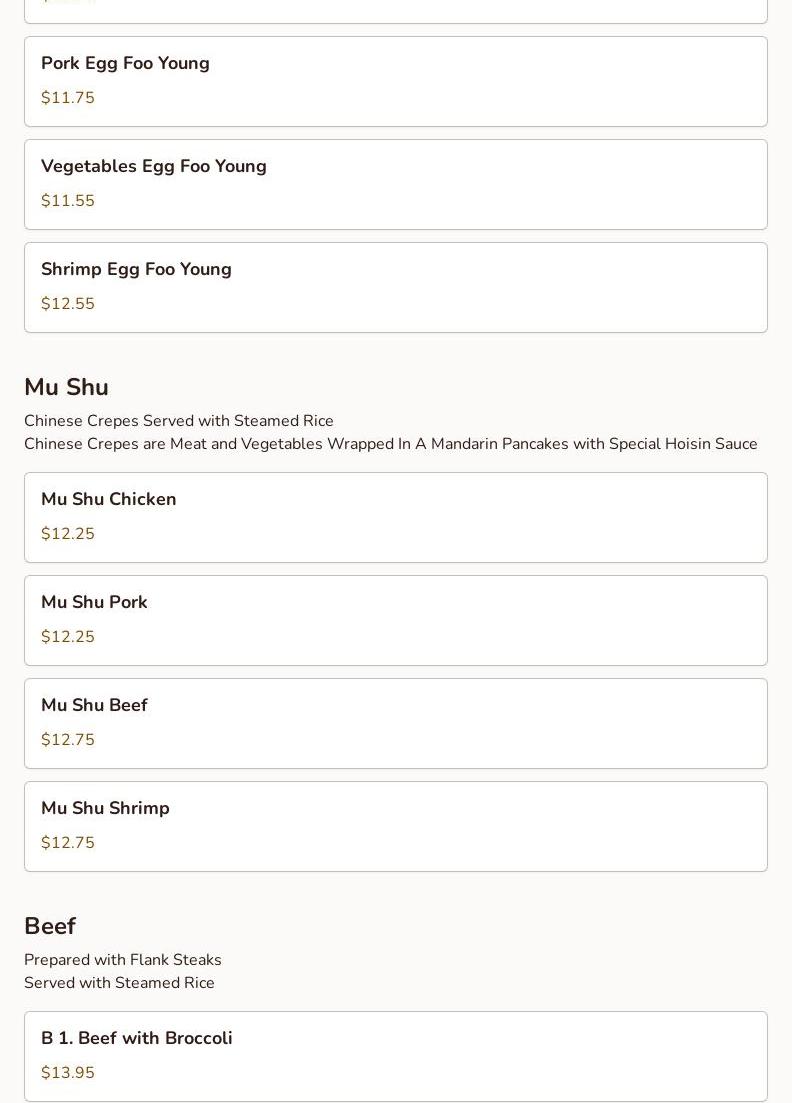Click the $12.25 price under Mu Shu Chicken
This screenshot has width=792, height=1103.
point(68,534)
